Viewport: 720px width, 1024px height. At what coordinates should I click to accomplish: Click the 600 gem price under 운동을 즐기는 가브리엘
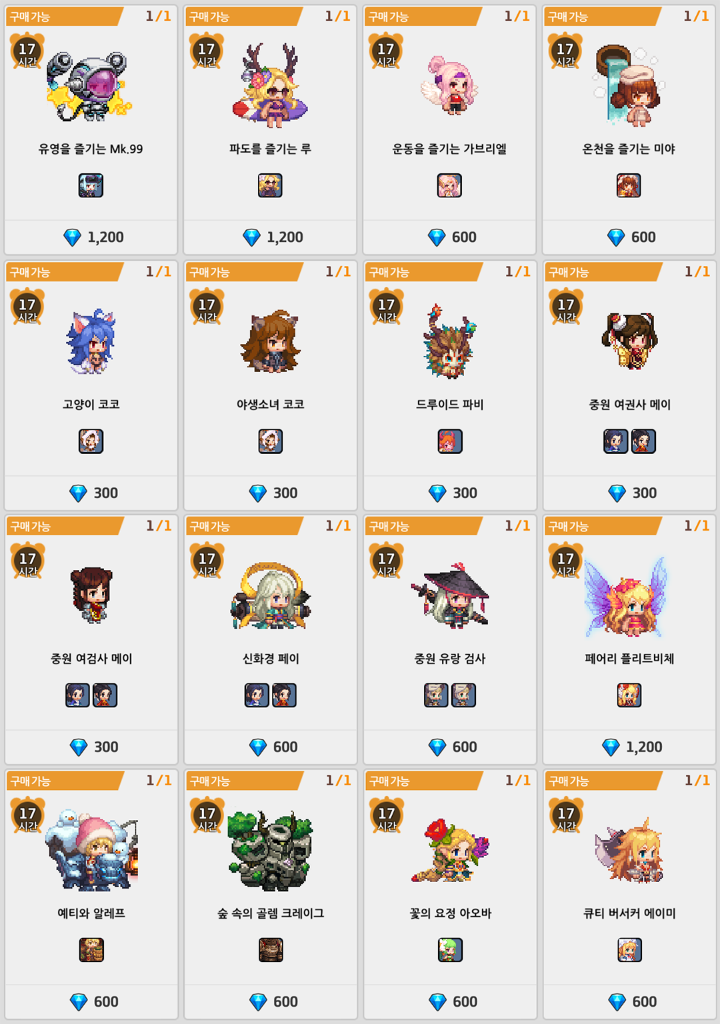tap(451, 237)
